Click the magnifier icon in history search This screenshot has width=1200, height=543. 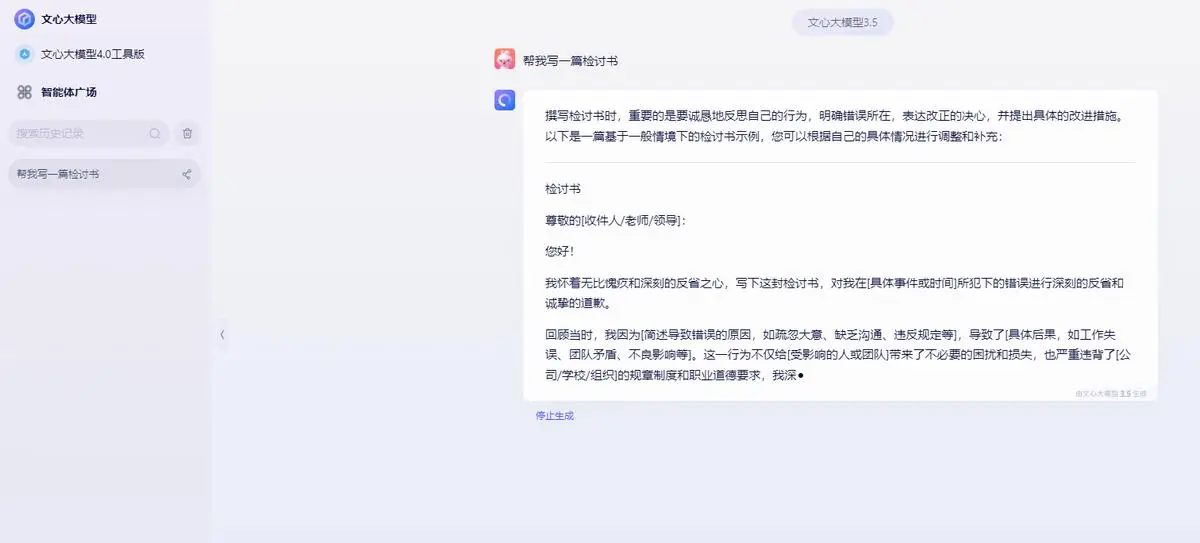pos(155,133)
